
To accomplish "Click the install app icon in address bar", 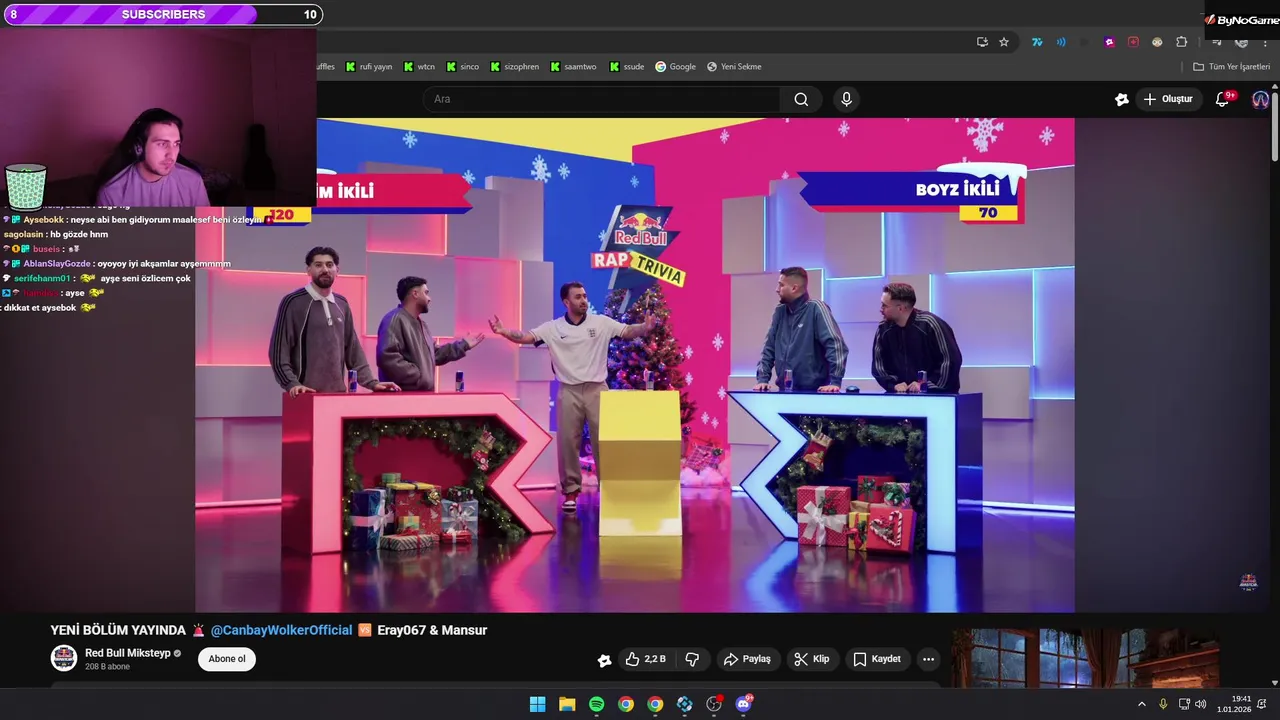I will coord(982,42).
